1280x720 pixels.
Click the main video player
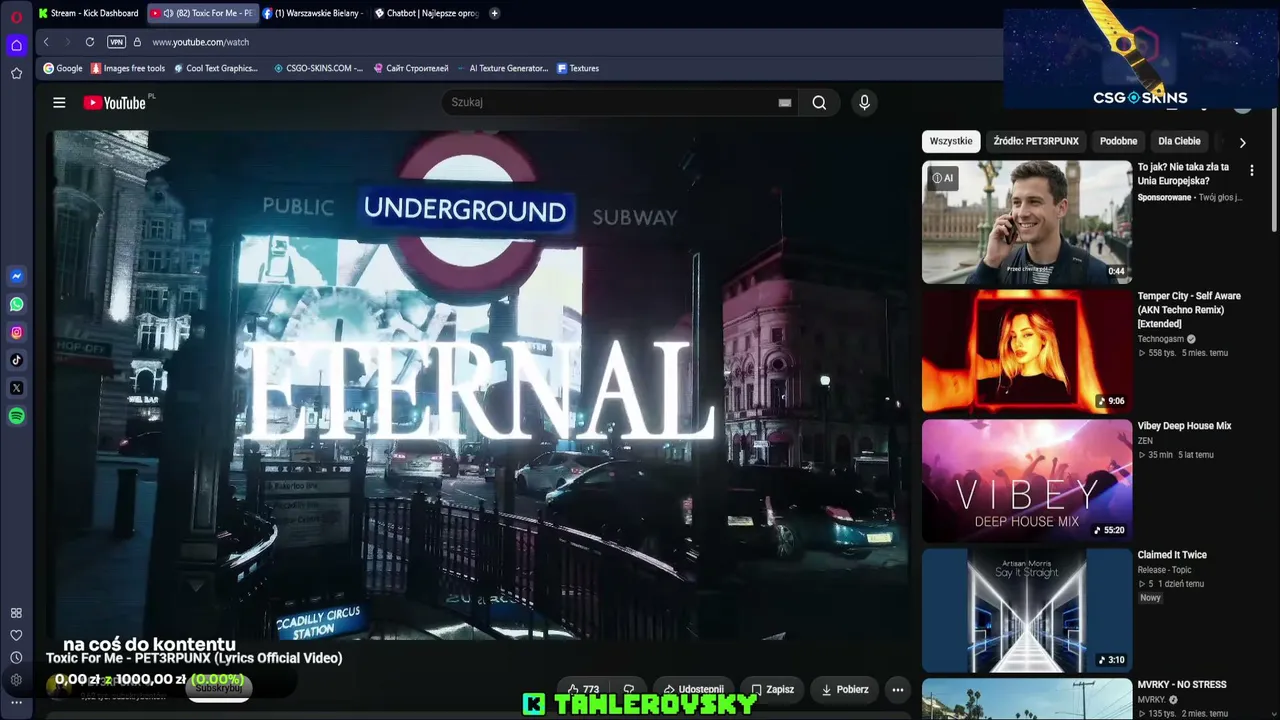click(478, 385)
